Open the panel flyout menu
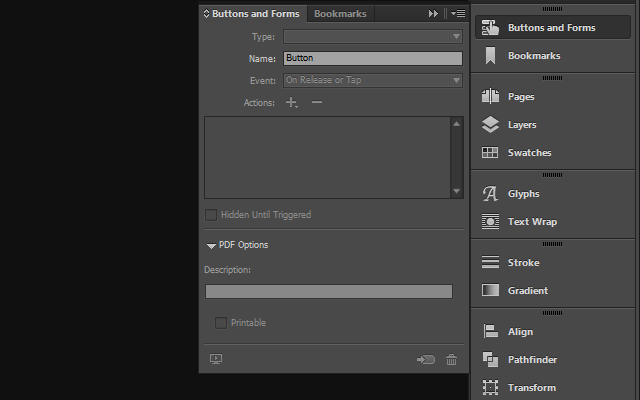 tap(458, 14)
